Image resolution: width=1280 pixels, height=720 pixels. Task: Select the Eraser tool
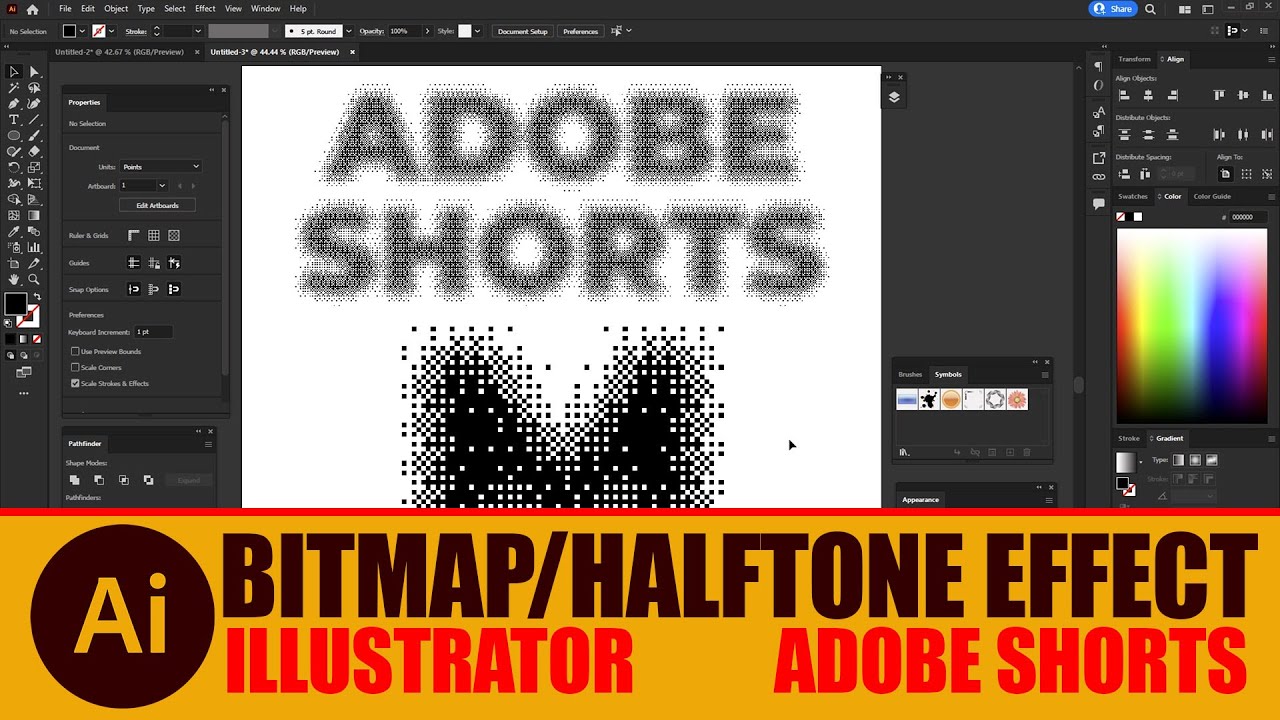pyautogui.click(x=34, y=151)
